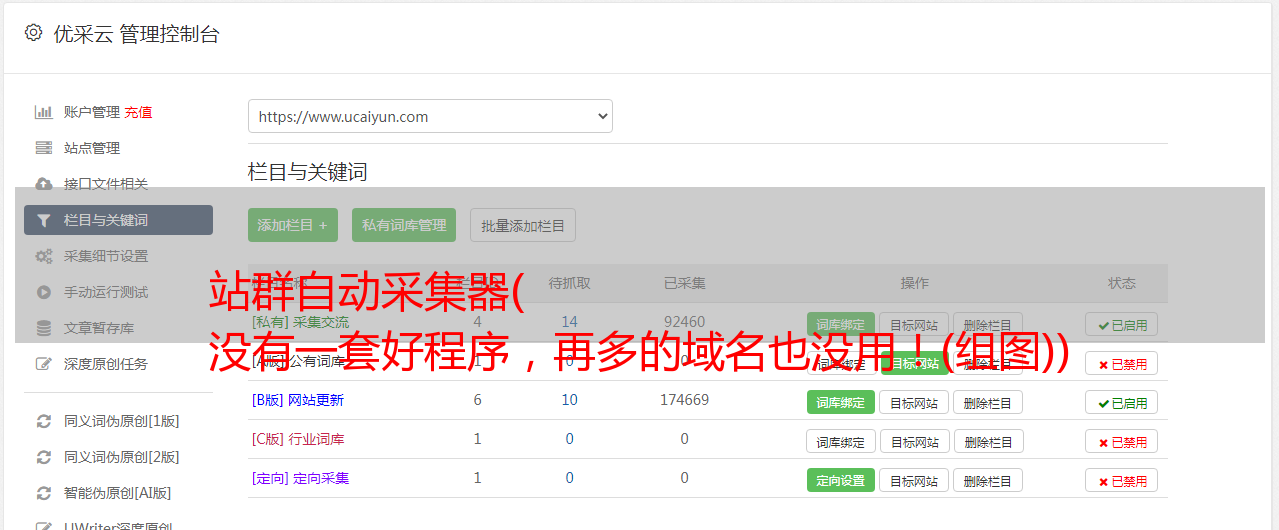Image resolution: width=1279 pixels, height=530 pixels.
Task: Click pending count 10 in 网站更新 row
Action: point(570,400)
